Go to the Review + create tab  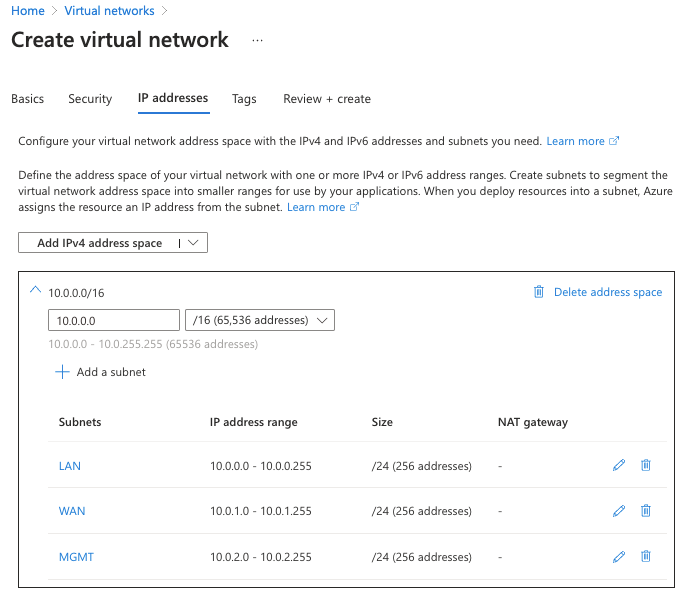[327, 99]
